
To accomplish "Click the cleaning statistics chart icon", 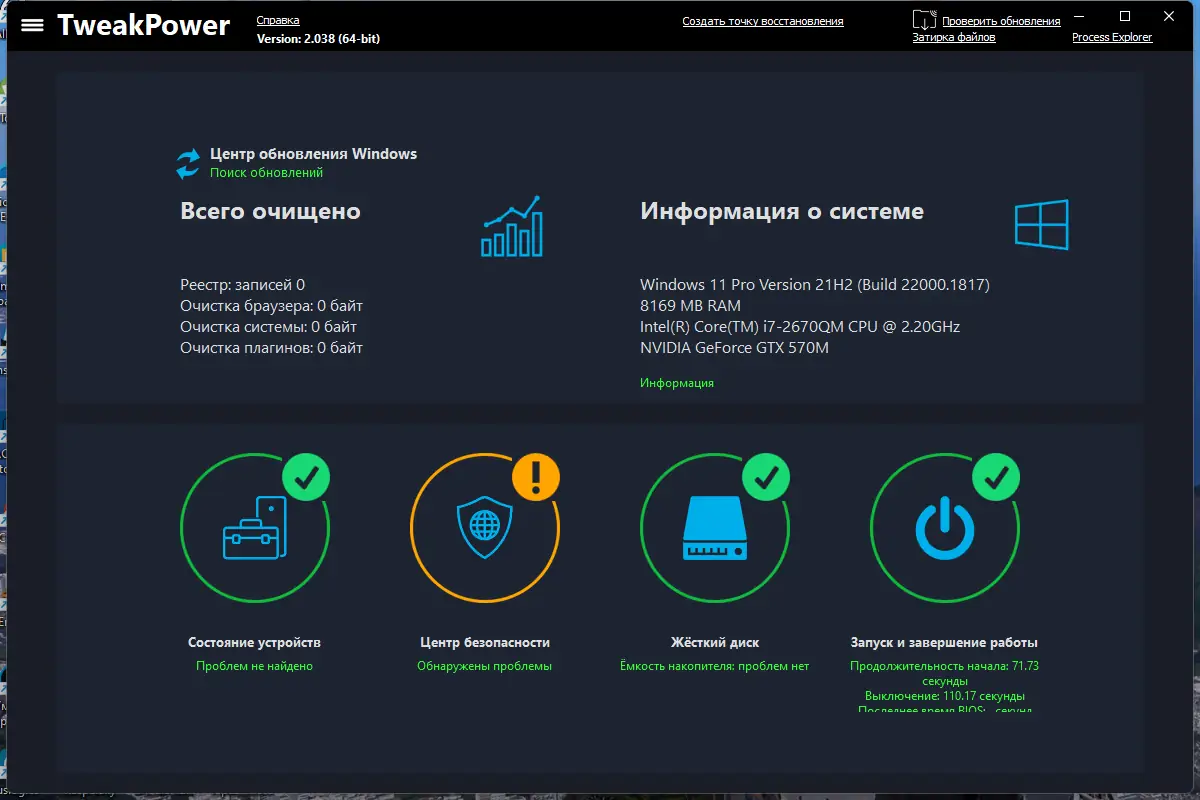I will click(512, 226).
